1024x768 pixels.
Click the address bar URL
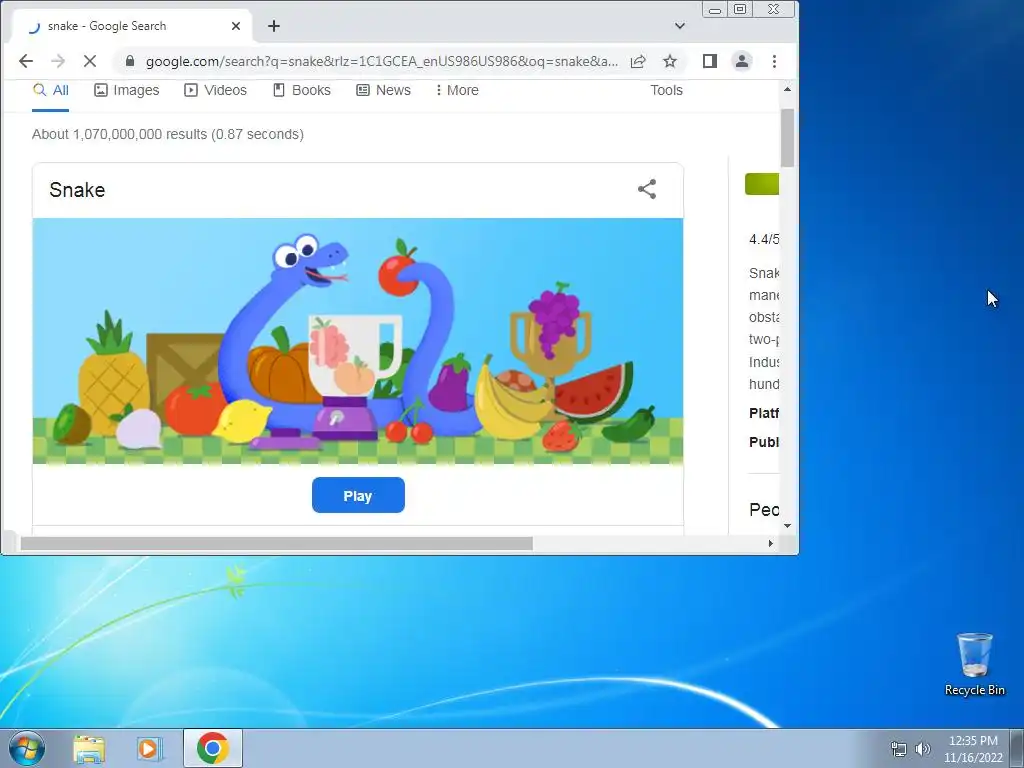click(x=381, y=61)
